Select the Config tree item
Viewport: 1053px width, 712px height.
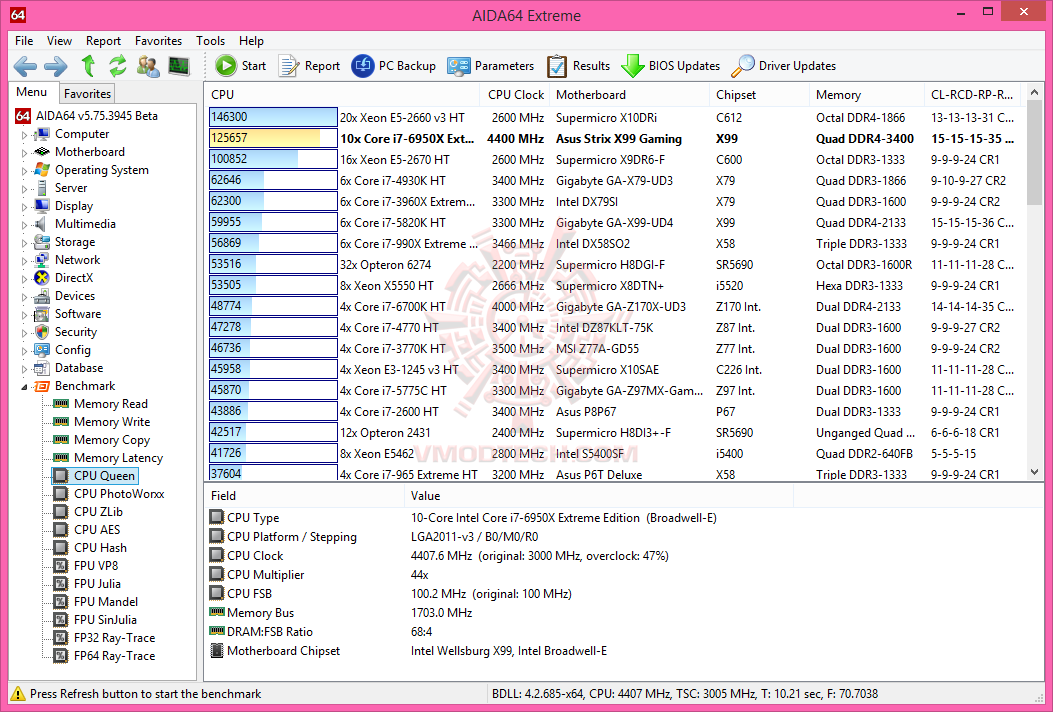point(62,350)
